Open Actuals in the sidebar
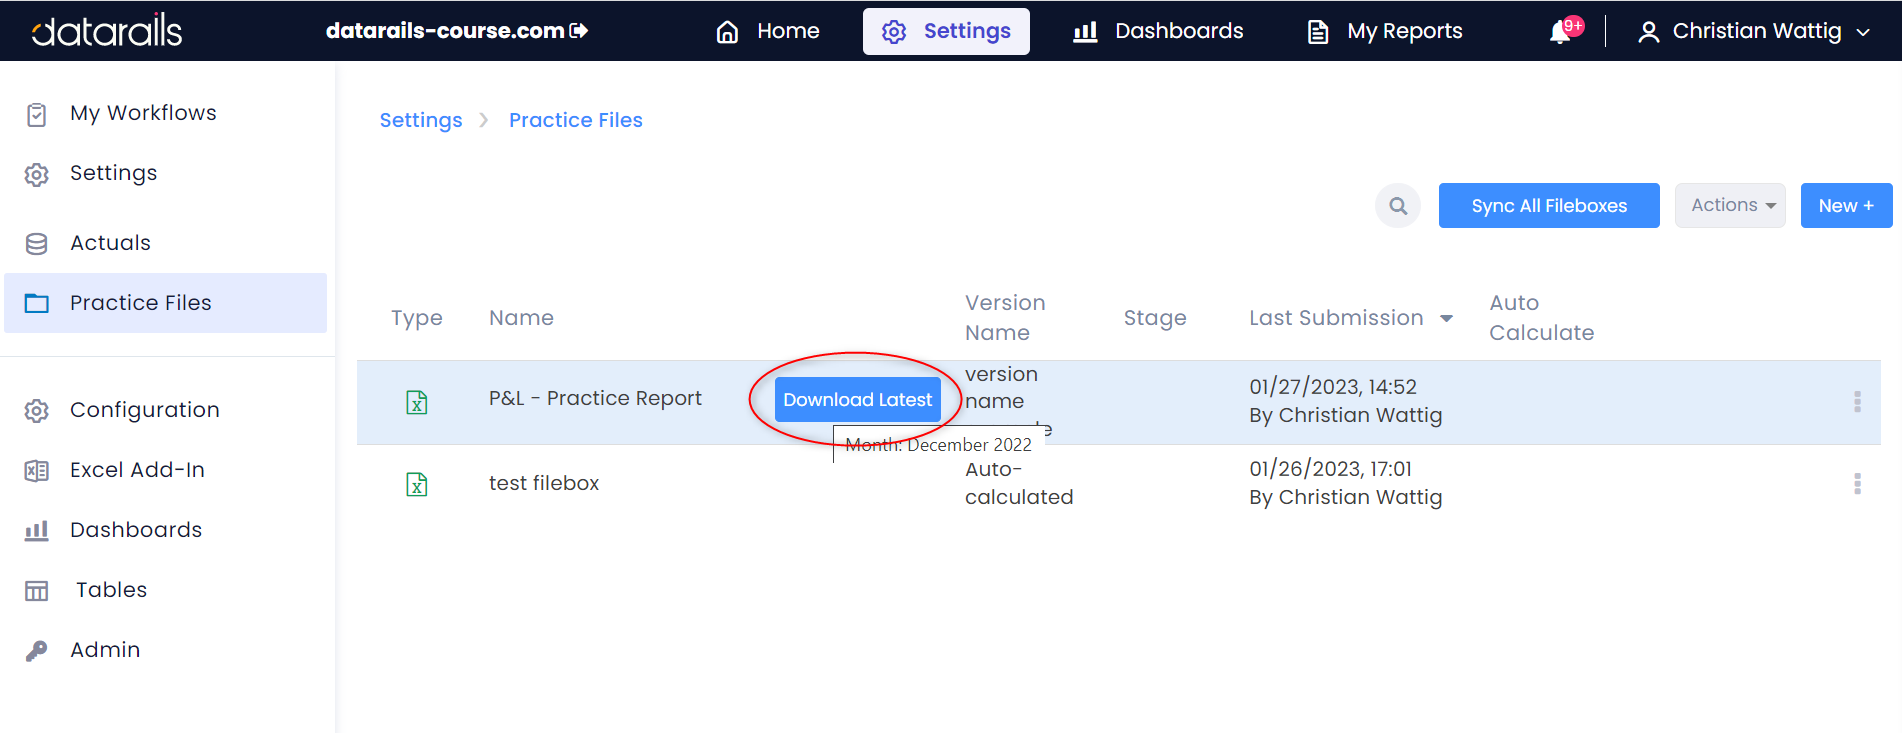 [110, 243]
